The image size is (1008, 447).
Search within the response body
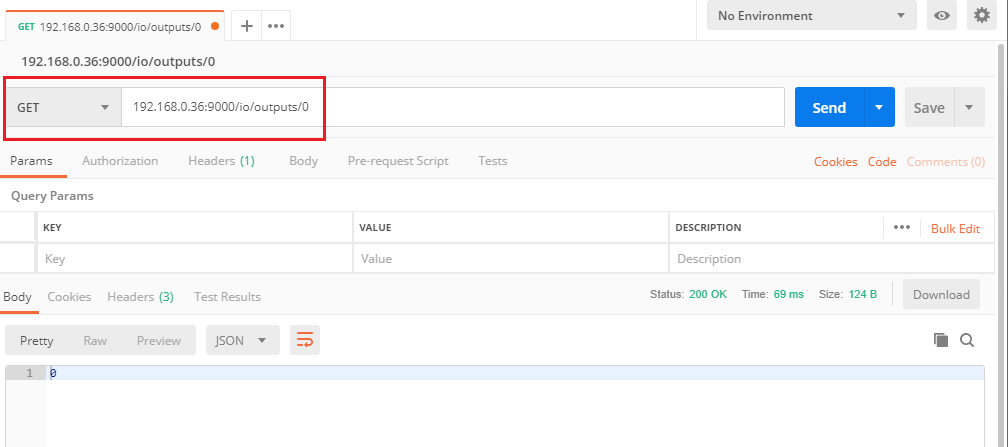[967, 340]
